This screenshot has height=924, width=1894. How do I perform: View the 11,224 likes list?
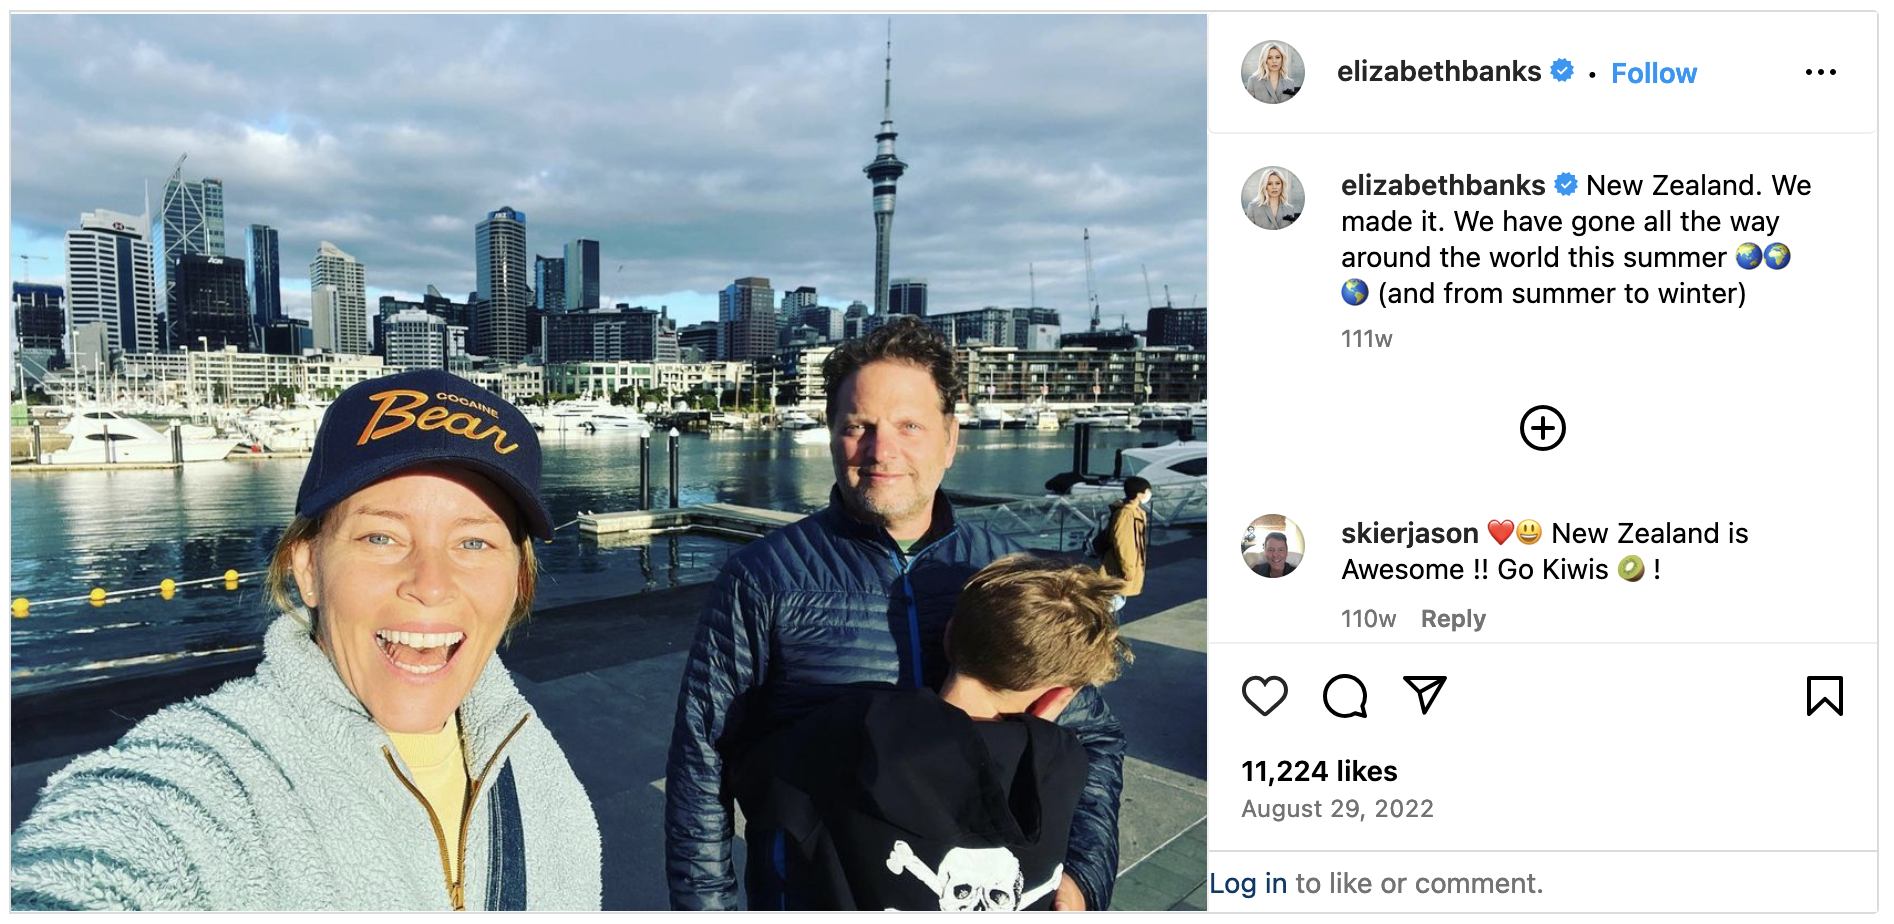pos(1319,771)
